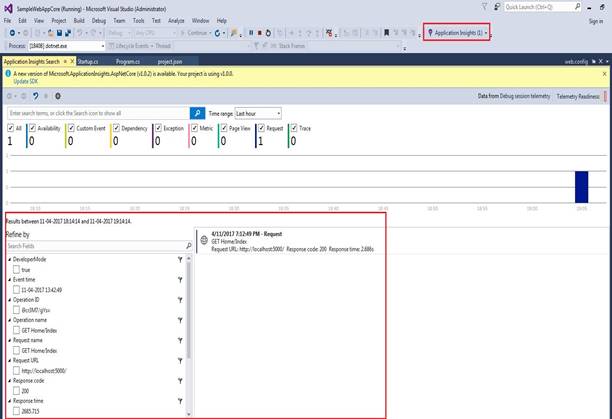Click the filter icon beside DeveloperMode
The image size is (612, 419).
coord(179,258)
